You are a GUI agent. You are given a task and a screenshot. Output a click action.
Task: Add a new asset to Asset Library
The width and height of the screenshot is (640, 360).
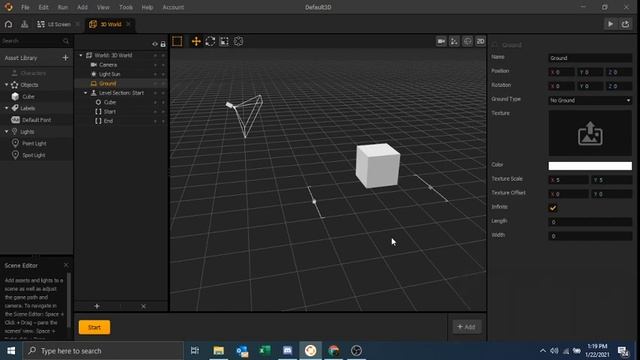(65, 58)
